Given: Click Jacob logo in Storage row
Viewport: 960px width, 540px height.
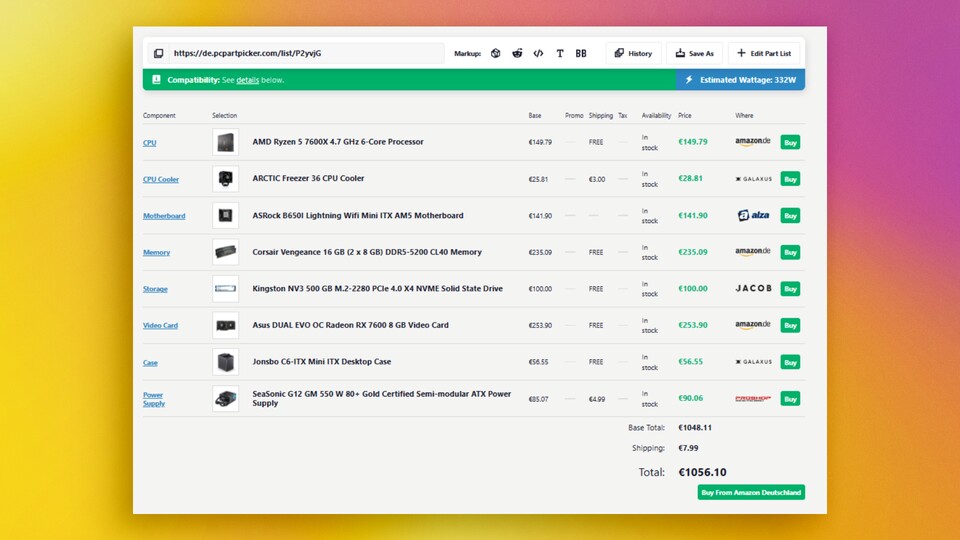Looking at the screenshot, I should pyautogui.click(x=754, y=288).
